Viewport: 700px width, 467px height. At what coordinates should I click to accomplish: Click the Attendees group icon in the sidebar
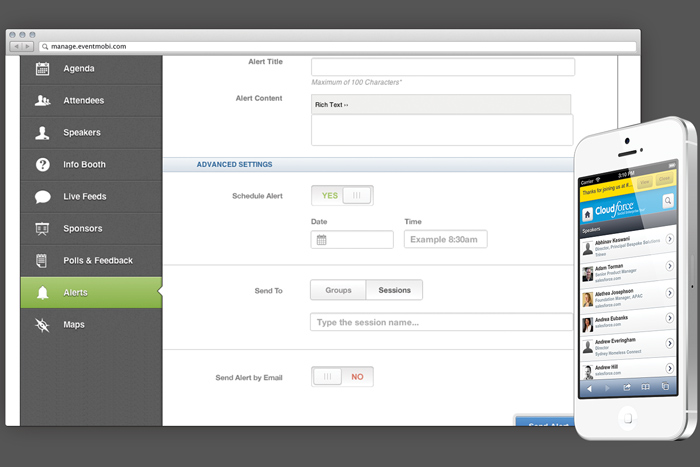coord(42,100)
